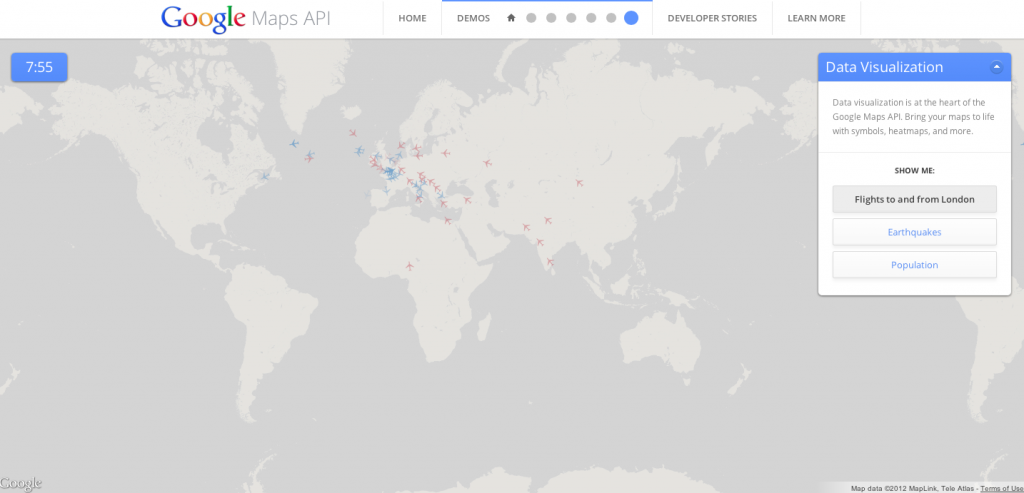Select the second gray demo dot
The width and height of the screenshot is (1024, 493).
tap(551, 18)
